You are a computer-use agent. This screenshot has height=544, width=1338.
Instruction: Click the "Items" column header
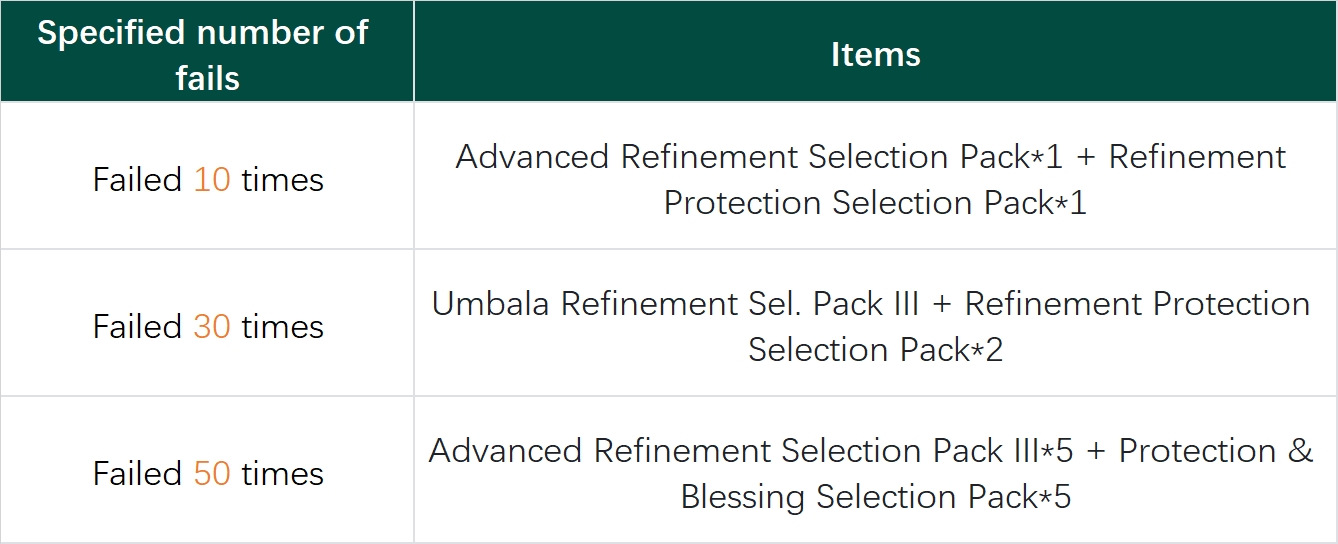pos(875,54)
